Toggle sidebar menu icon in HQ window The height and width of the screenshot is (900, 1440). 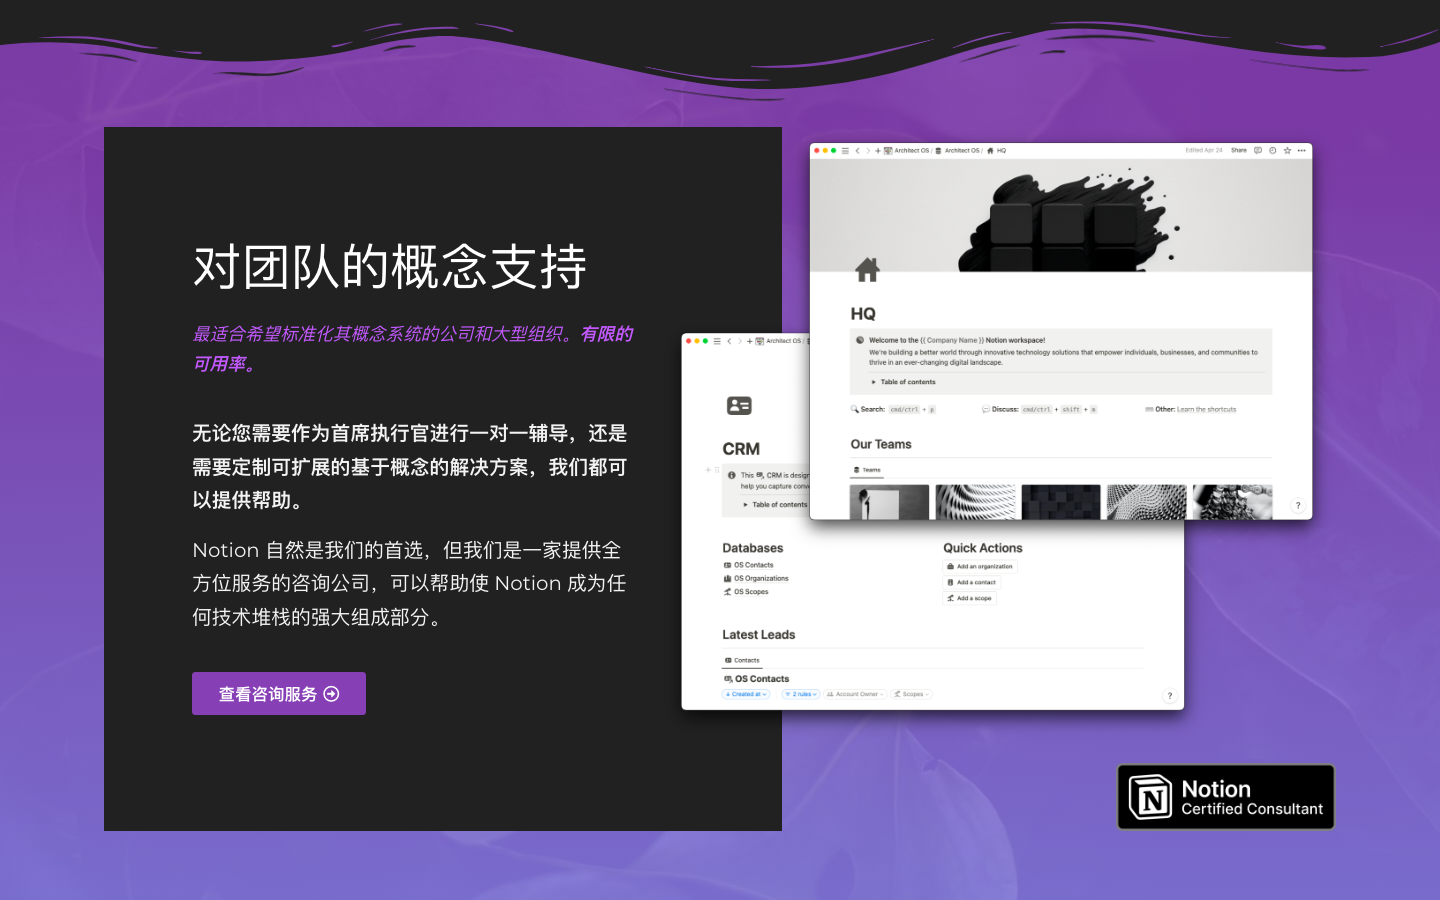tap(845, 150)
